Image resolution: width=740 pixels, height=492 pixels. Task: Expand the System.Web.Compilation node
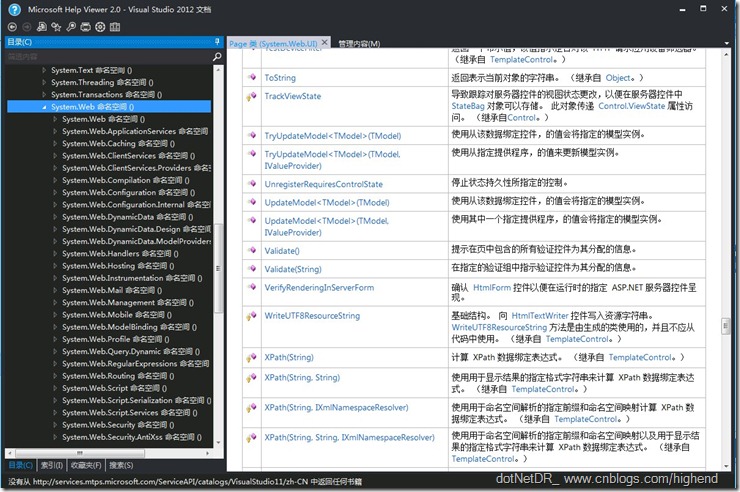click(x=55, y=180)
